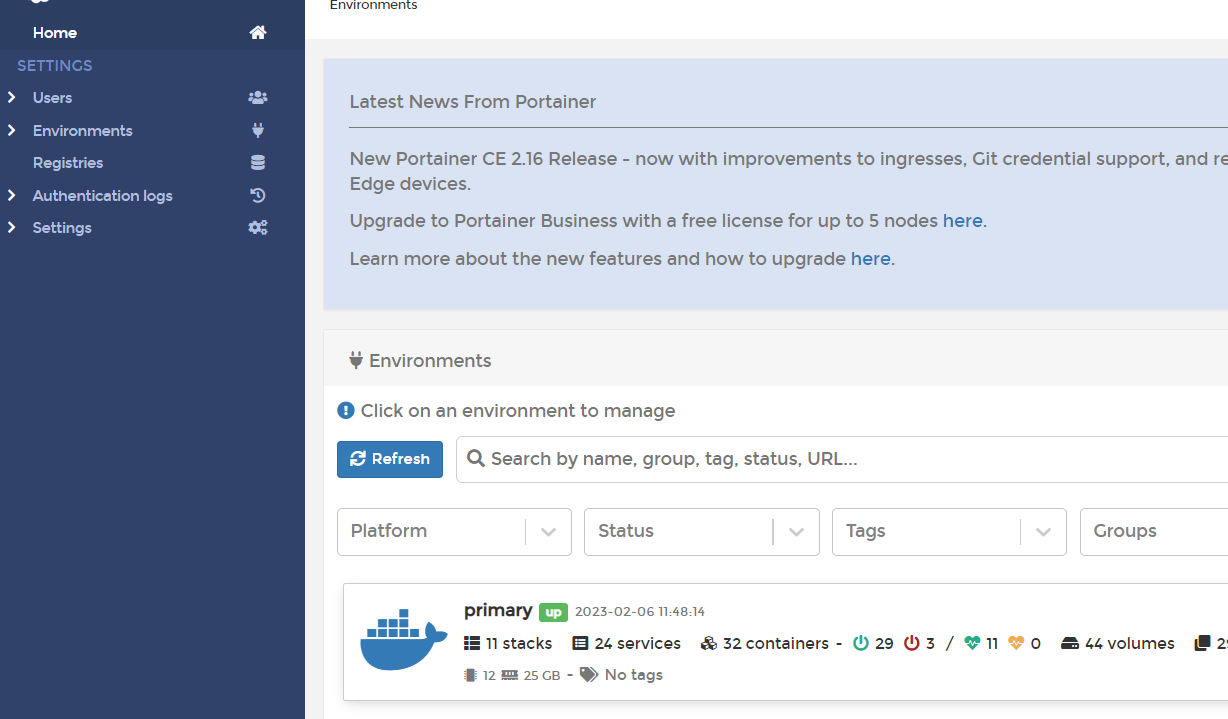The width and height of the screenshot is (1228, 719).
Task: Expand the Environments sidebar section
Action: 12,131
